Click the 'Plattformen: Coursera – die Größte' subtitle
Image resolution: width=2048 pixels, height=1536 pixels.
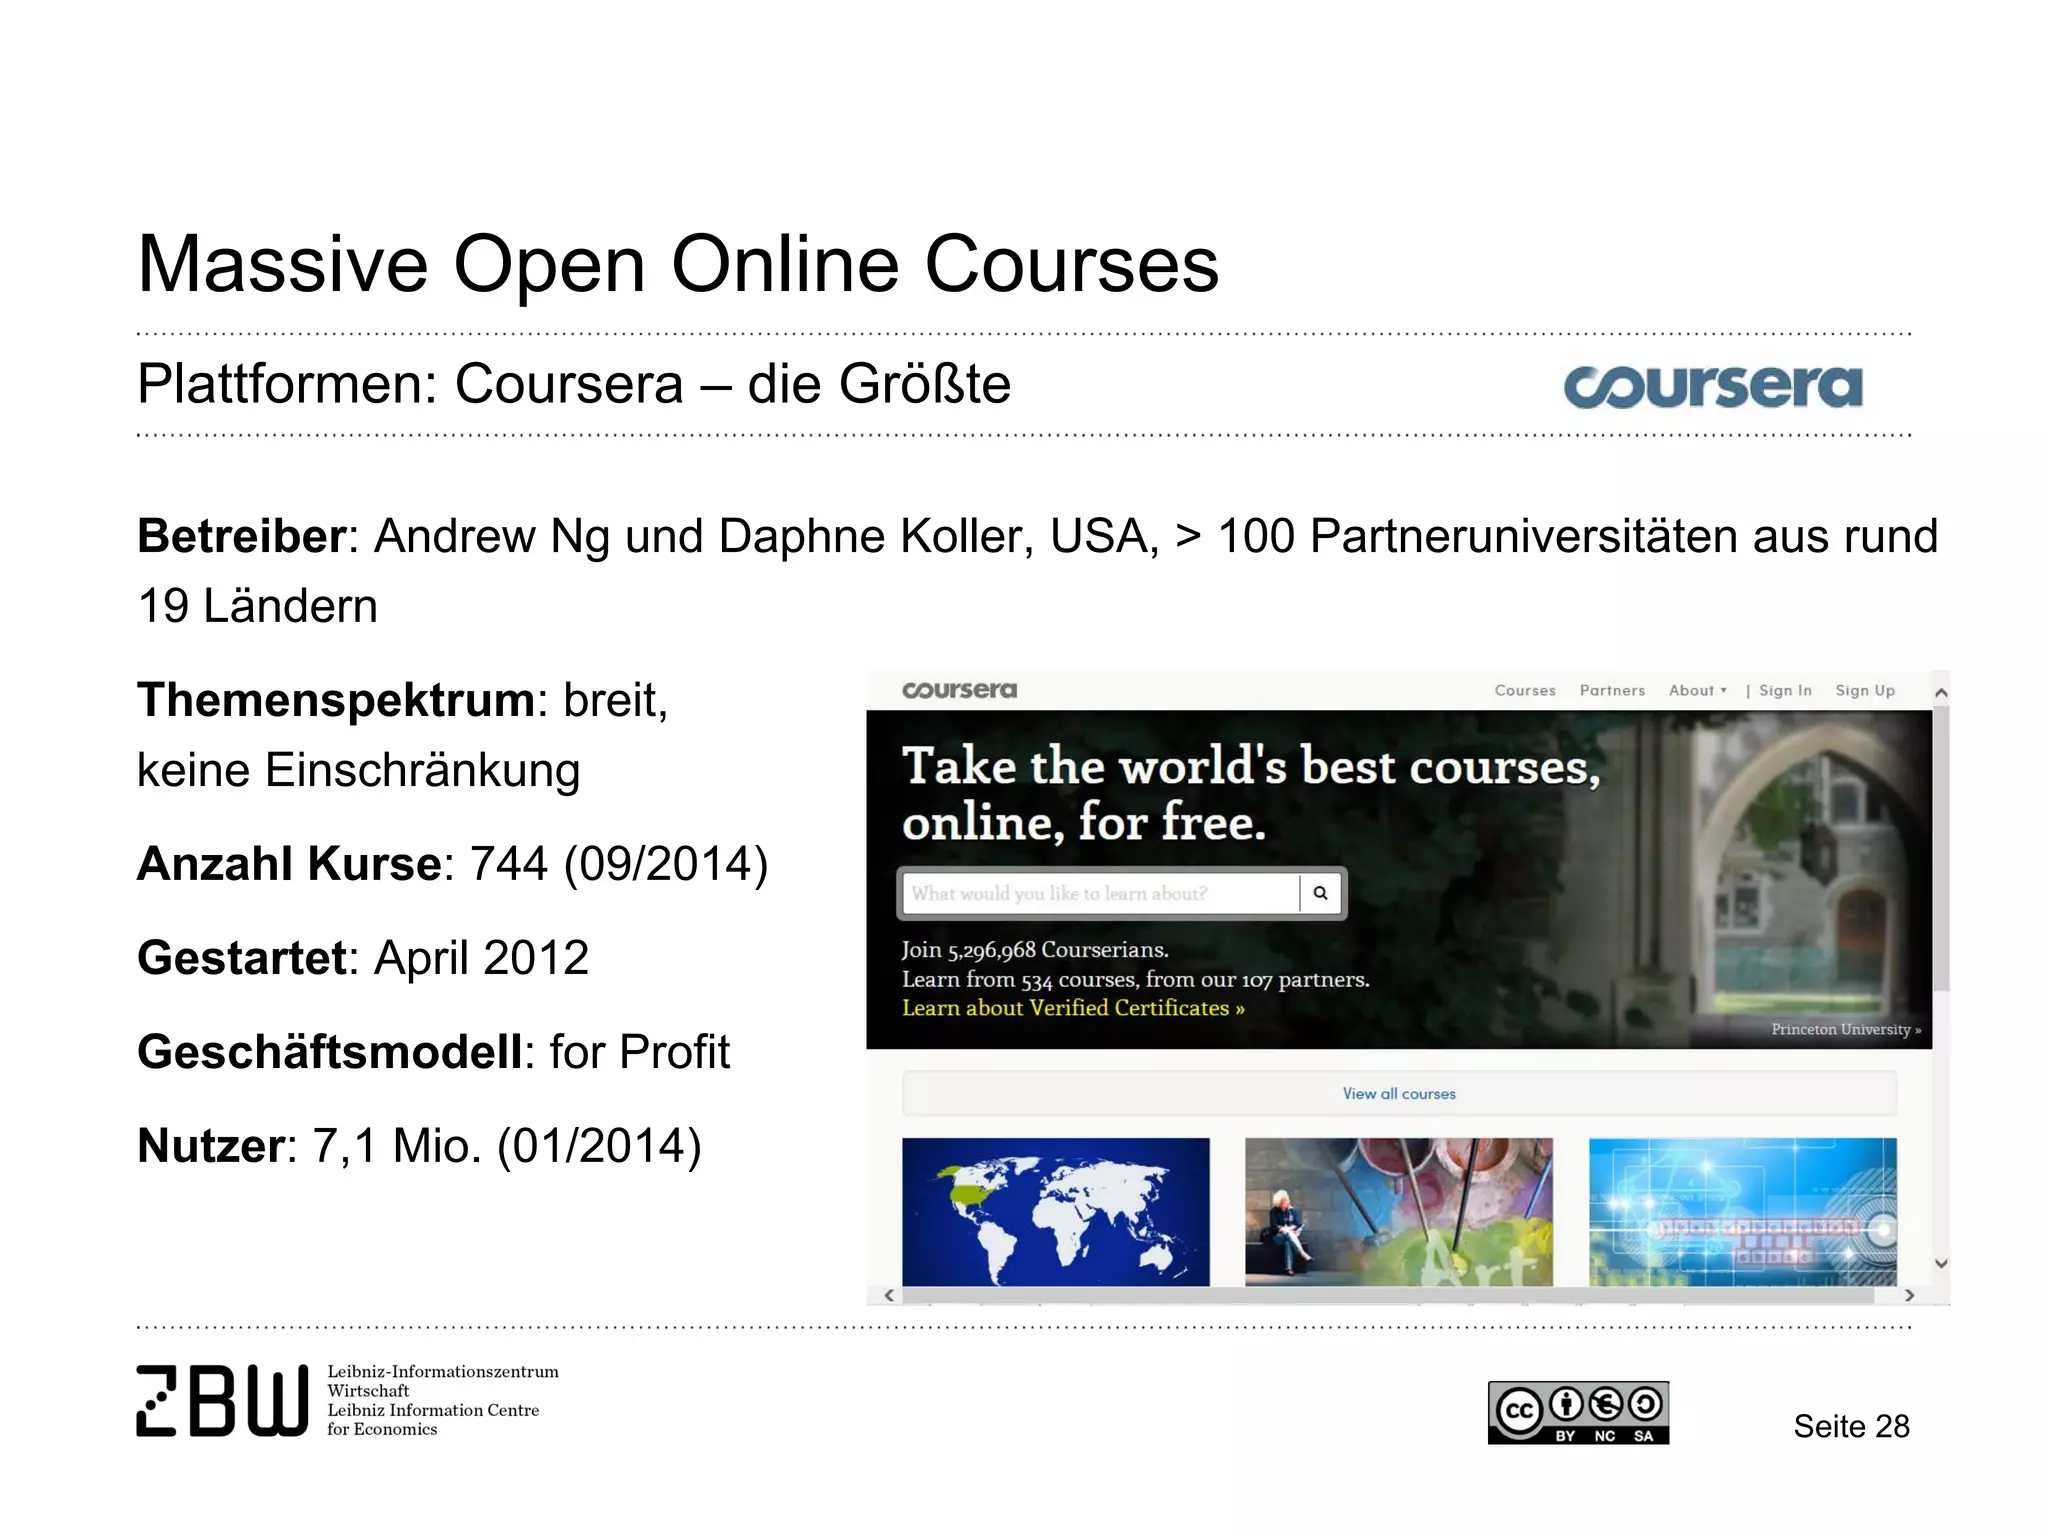pos(574,384)
